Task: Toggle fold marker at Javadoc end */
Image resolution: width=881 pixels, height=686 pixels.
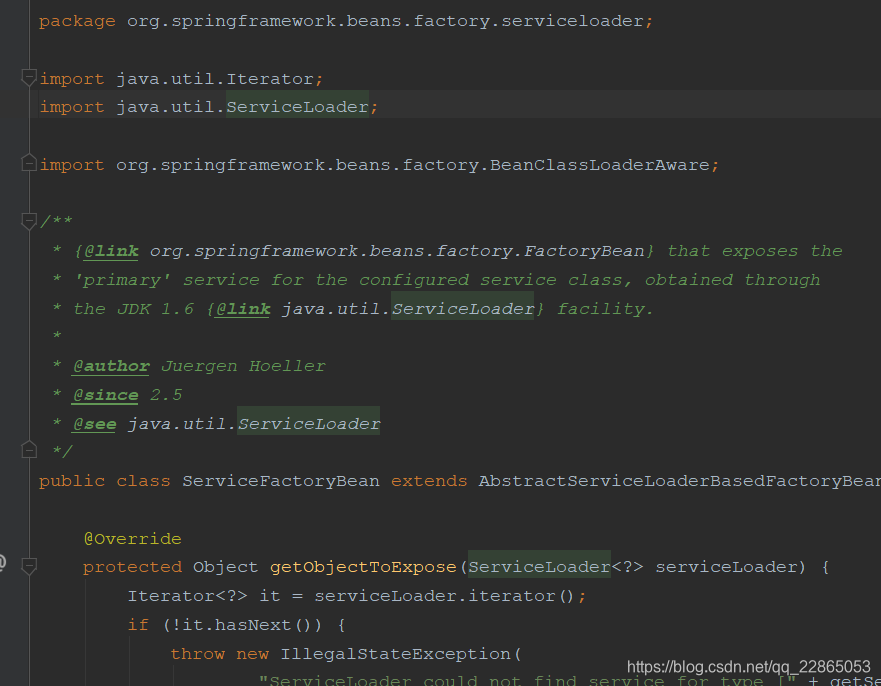Action: [x=29, y=449]
